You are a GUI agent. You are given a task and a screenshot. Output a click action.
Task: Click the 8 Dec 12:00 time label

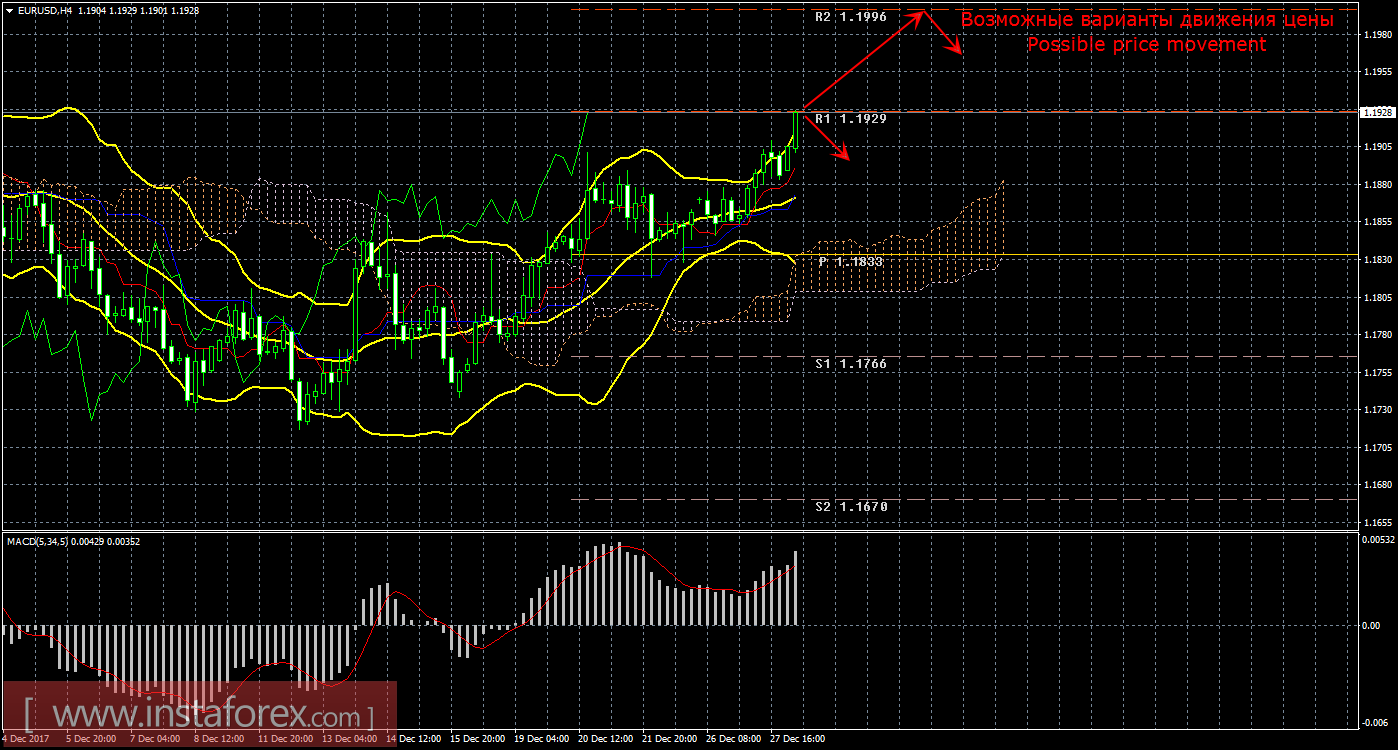pyautogui.click(x=217, y=739)
